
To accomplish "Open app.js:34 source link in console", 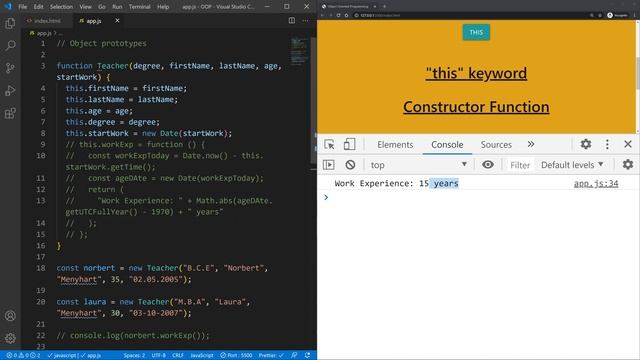I will [596, 183].
